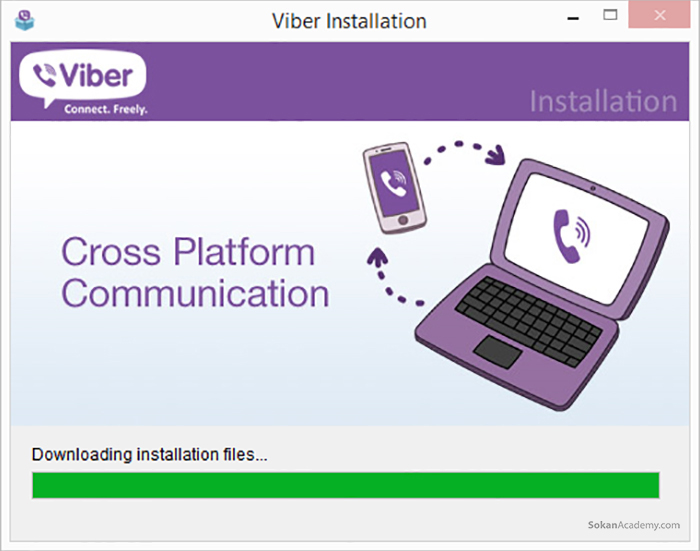Click the Viber speech-bubble logo

pyautogui.click(x=83, y=78)
